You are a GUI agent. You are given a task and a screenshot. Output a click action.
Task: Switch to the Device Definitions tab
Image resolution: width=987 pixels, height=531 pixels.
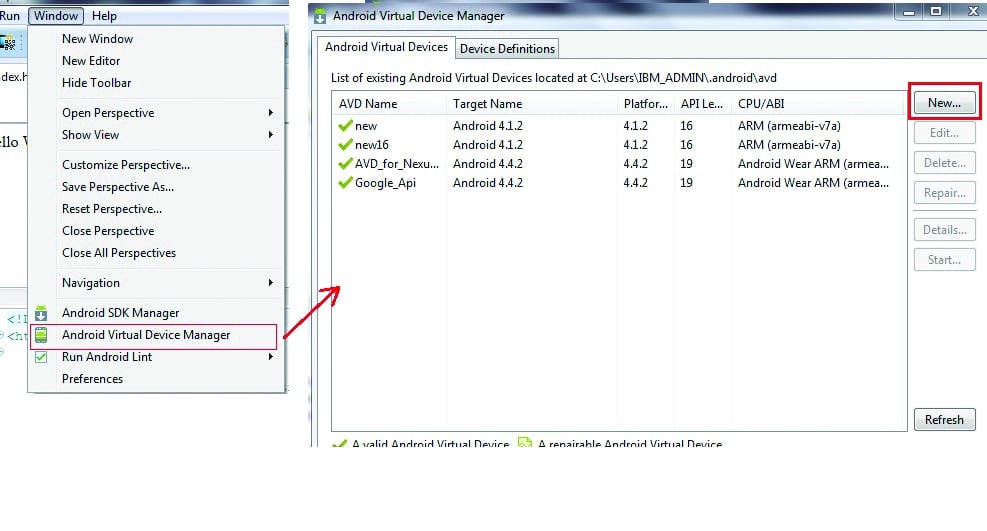507,49
